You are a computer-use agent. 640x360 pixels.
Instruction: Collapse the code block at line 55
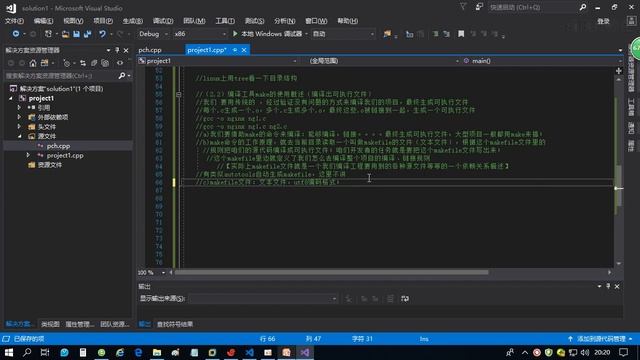[x=178, y=94]
